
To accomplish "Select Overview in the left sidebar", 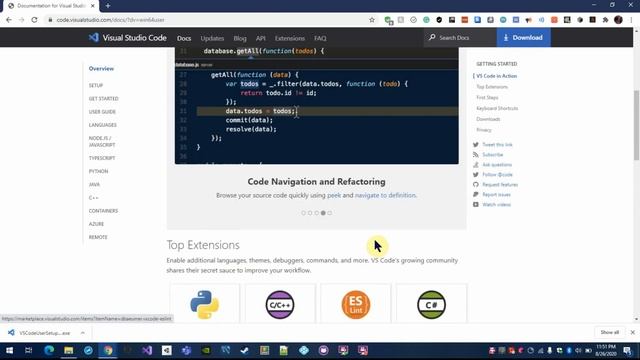I will coord(101,69).
